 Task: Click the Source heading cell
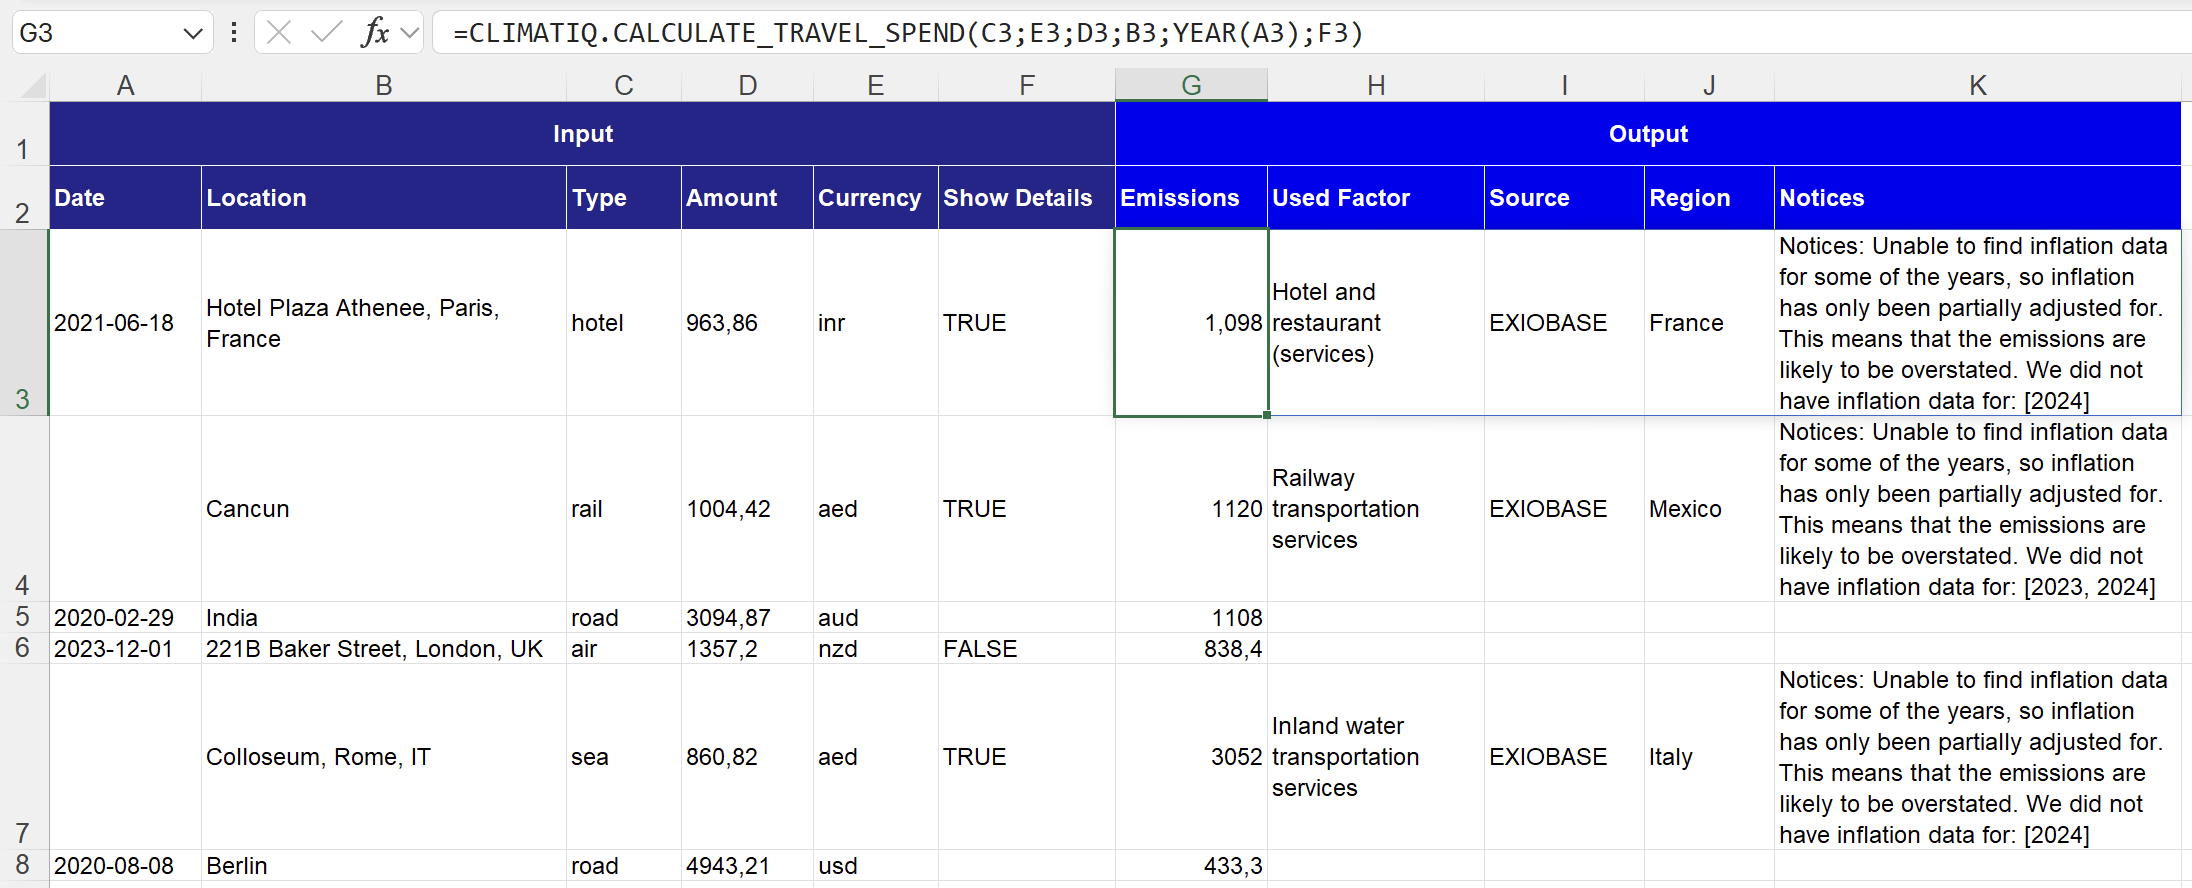(1564, 198)
